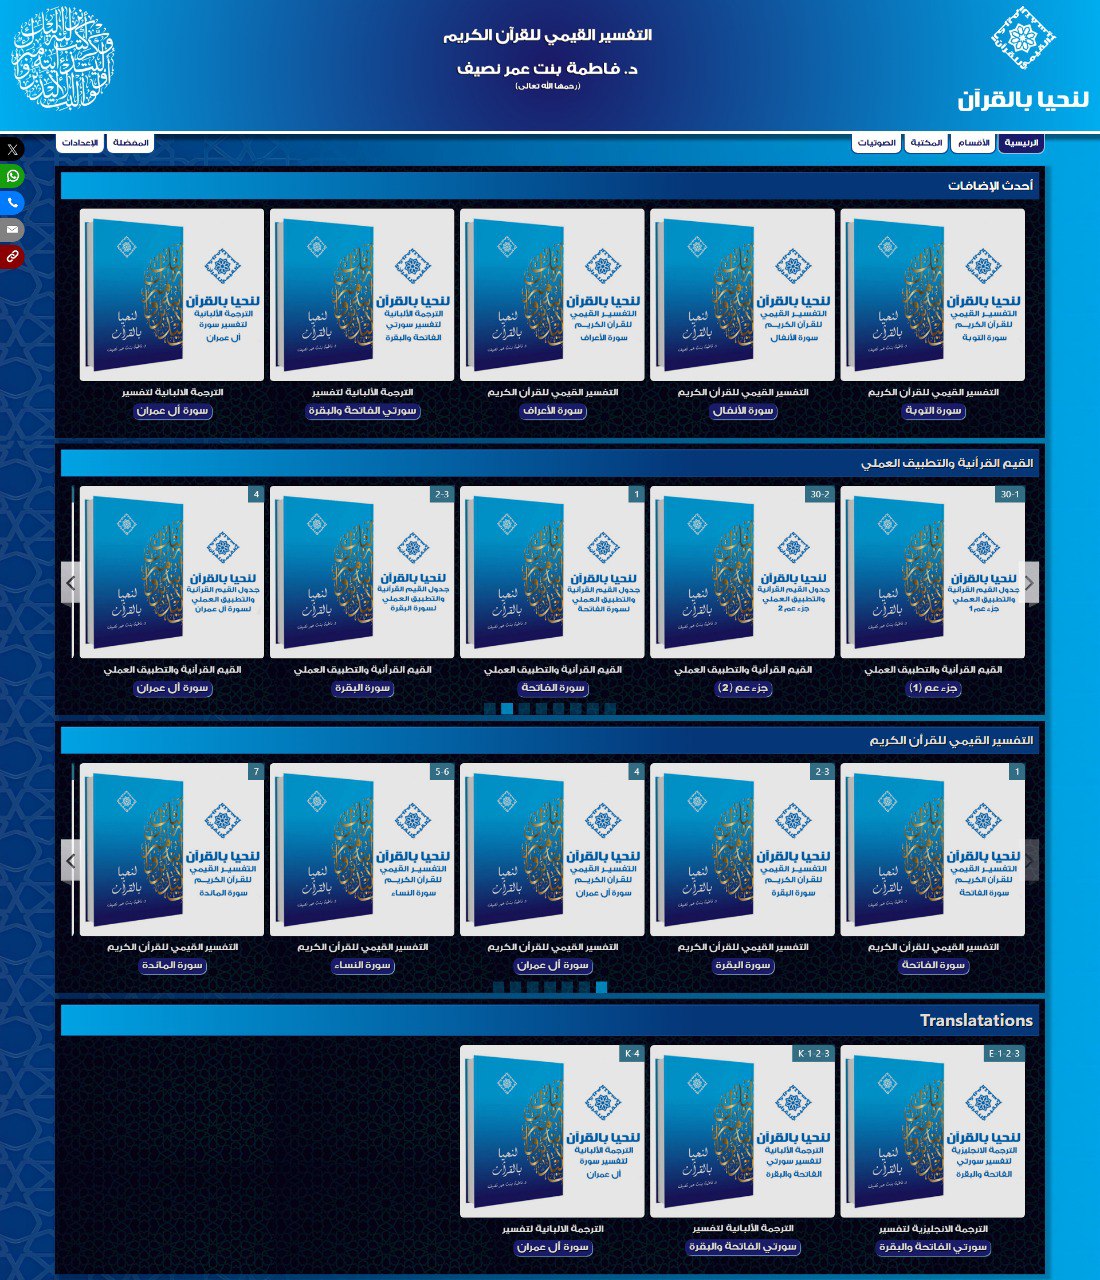Click the round calligraphy emblem in the header
Image resolution: width=1100 pixels, height=1280 pixels.
coord(63,58)
